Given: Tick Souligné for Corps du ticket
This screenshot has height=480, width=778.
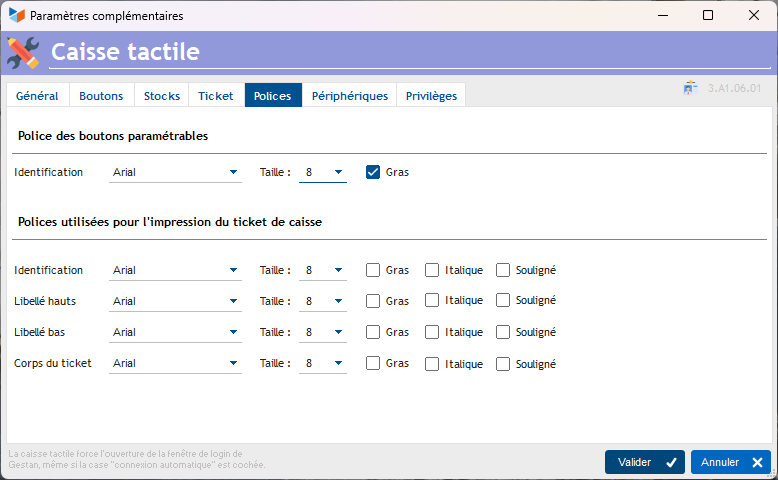Looking at the screenshot, I should 503,364.
